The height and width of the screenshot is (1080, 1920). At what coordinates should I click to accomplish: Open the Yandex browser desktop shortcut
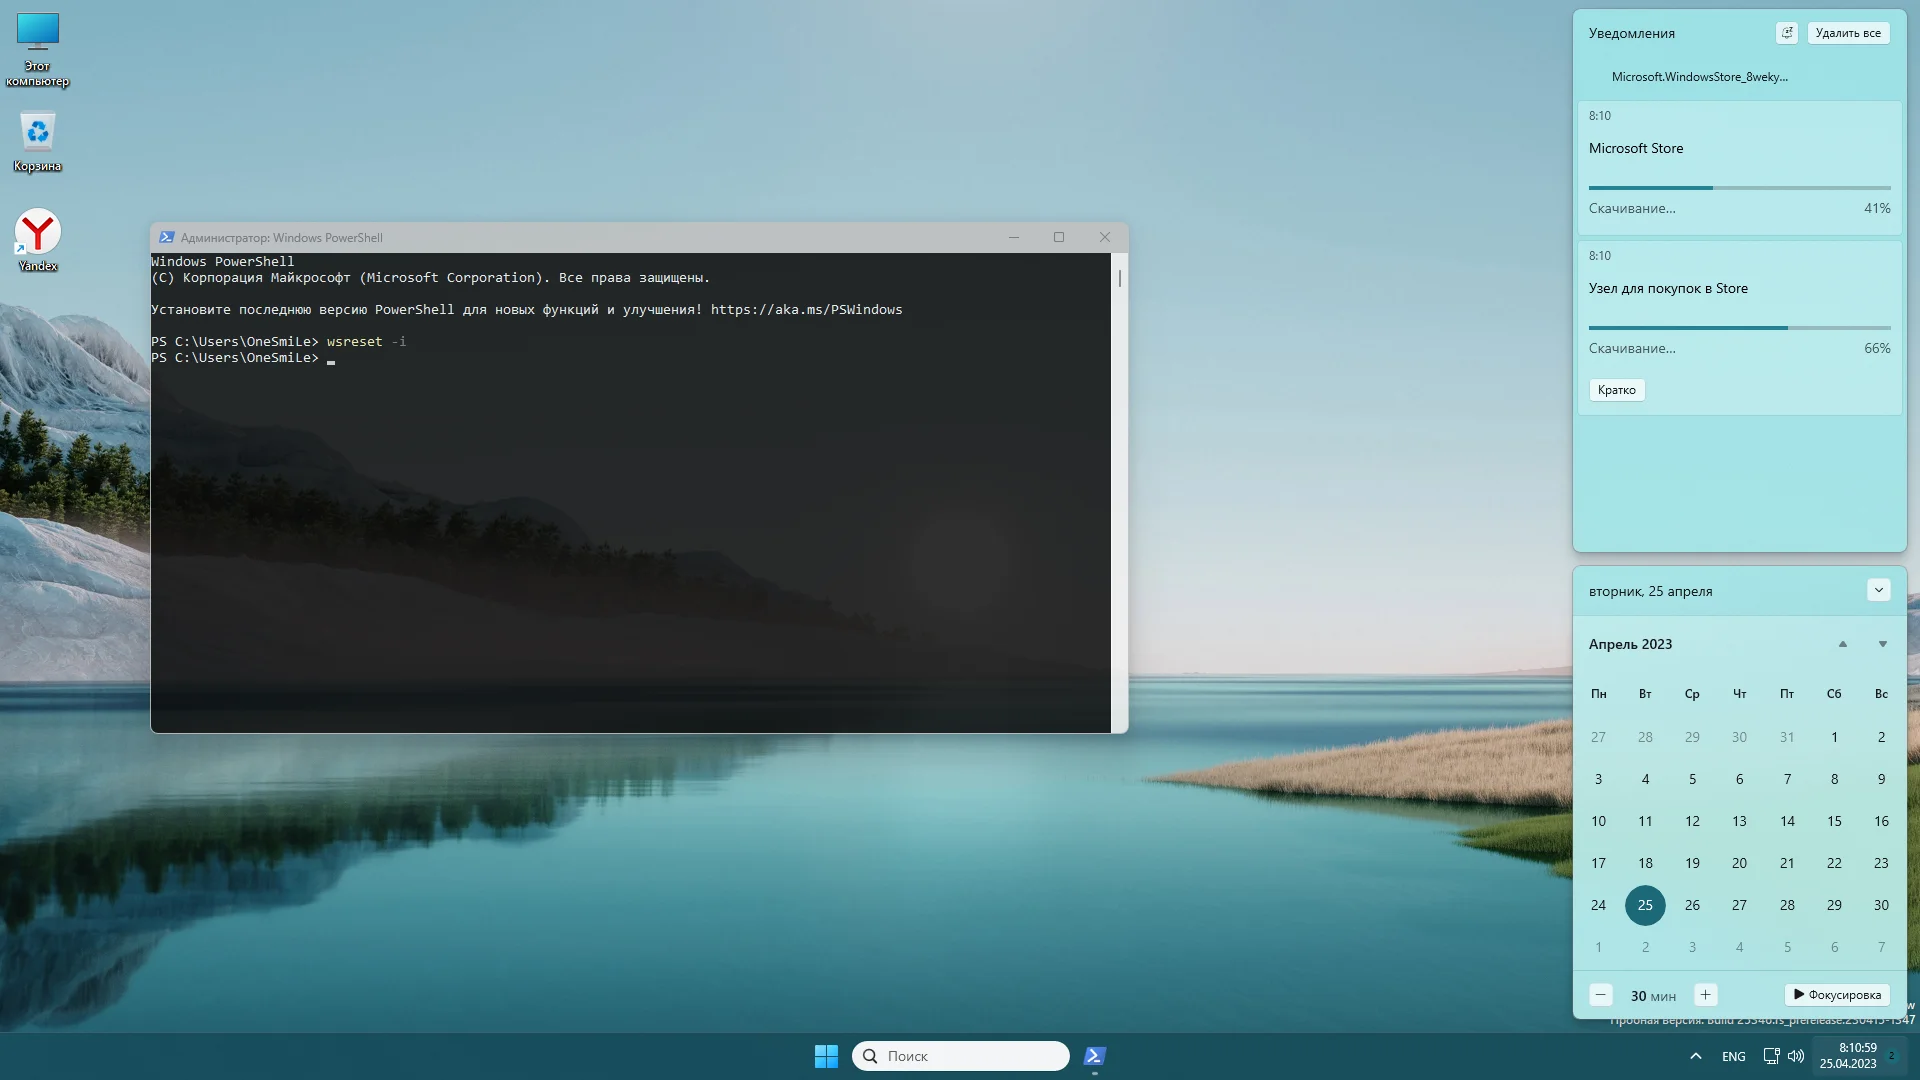click(38, 236)
